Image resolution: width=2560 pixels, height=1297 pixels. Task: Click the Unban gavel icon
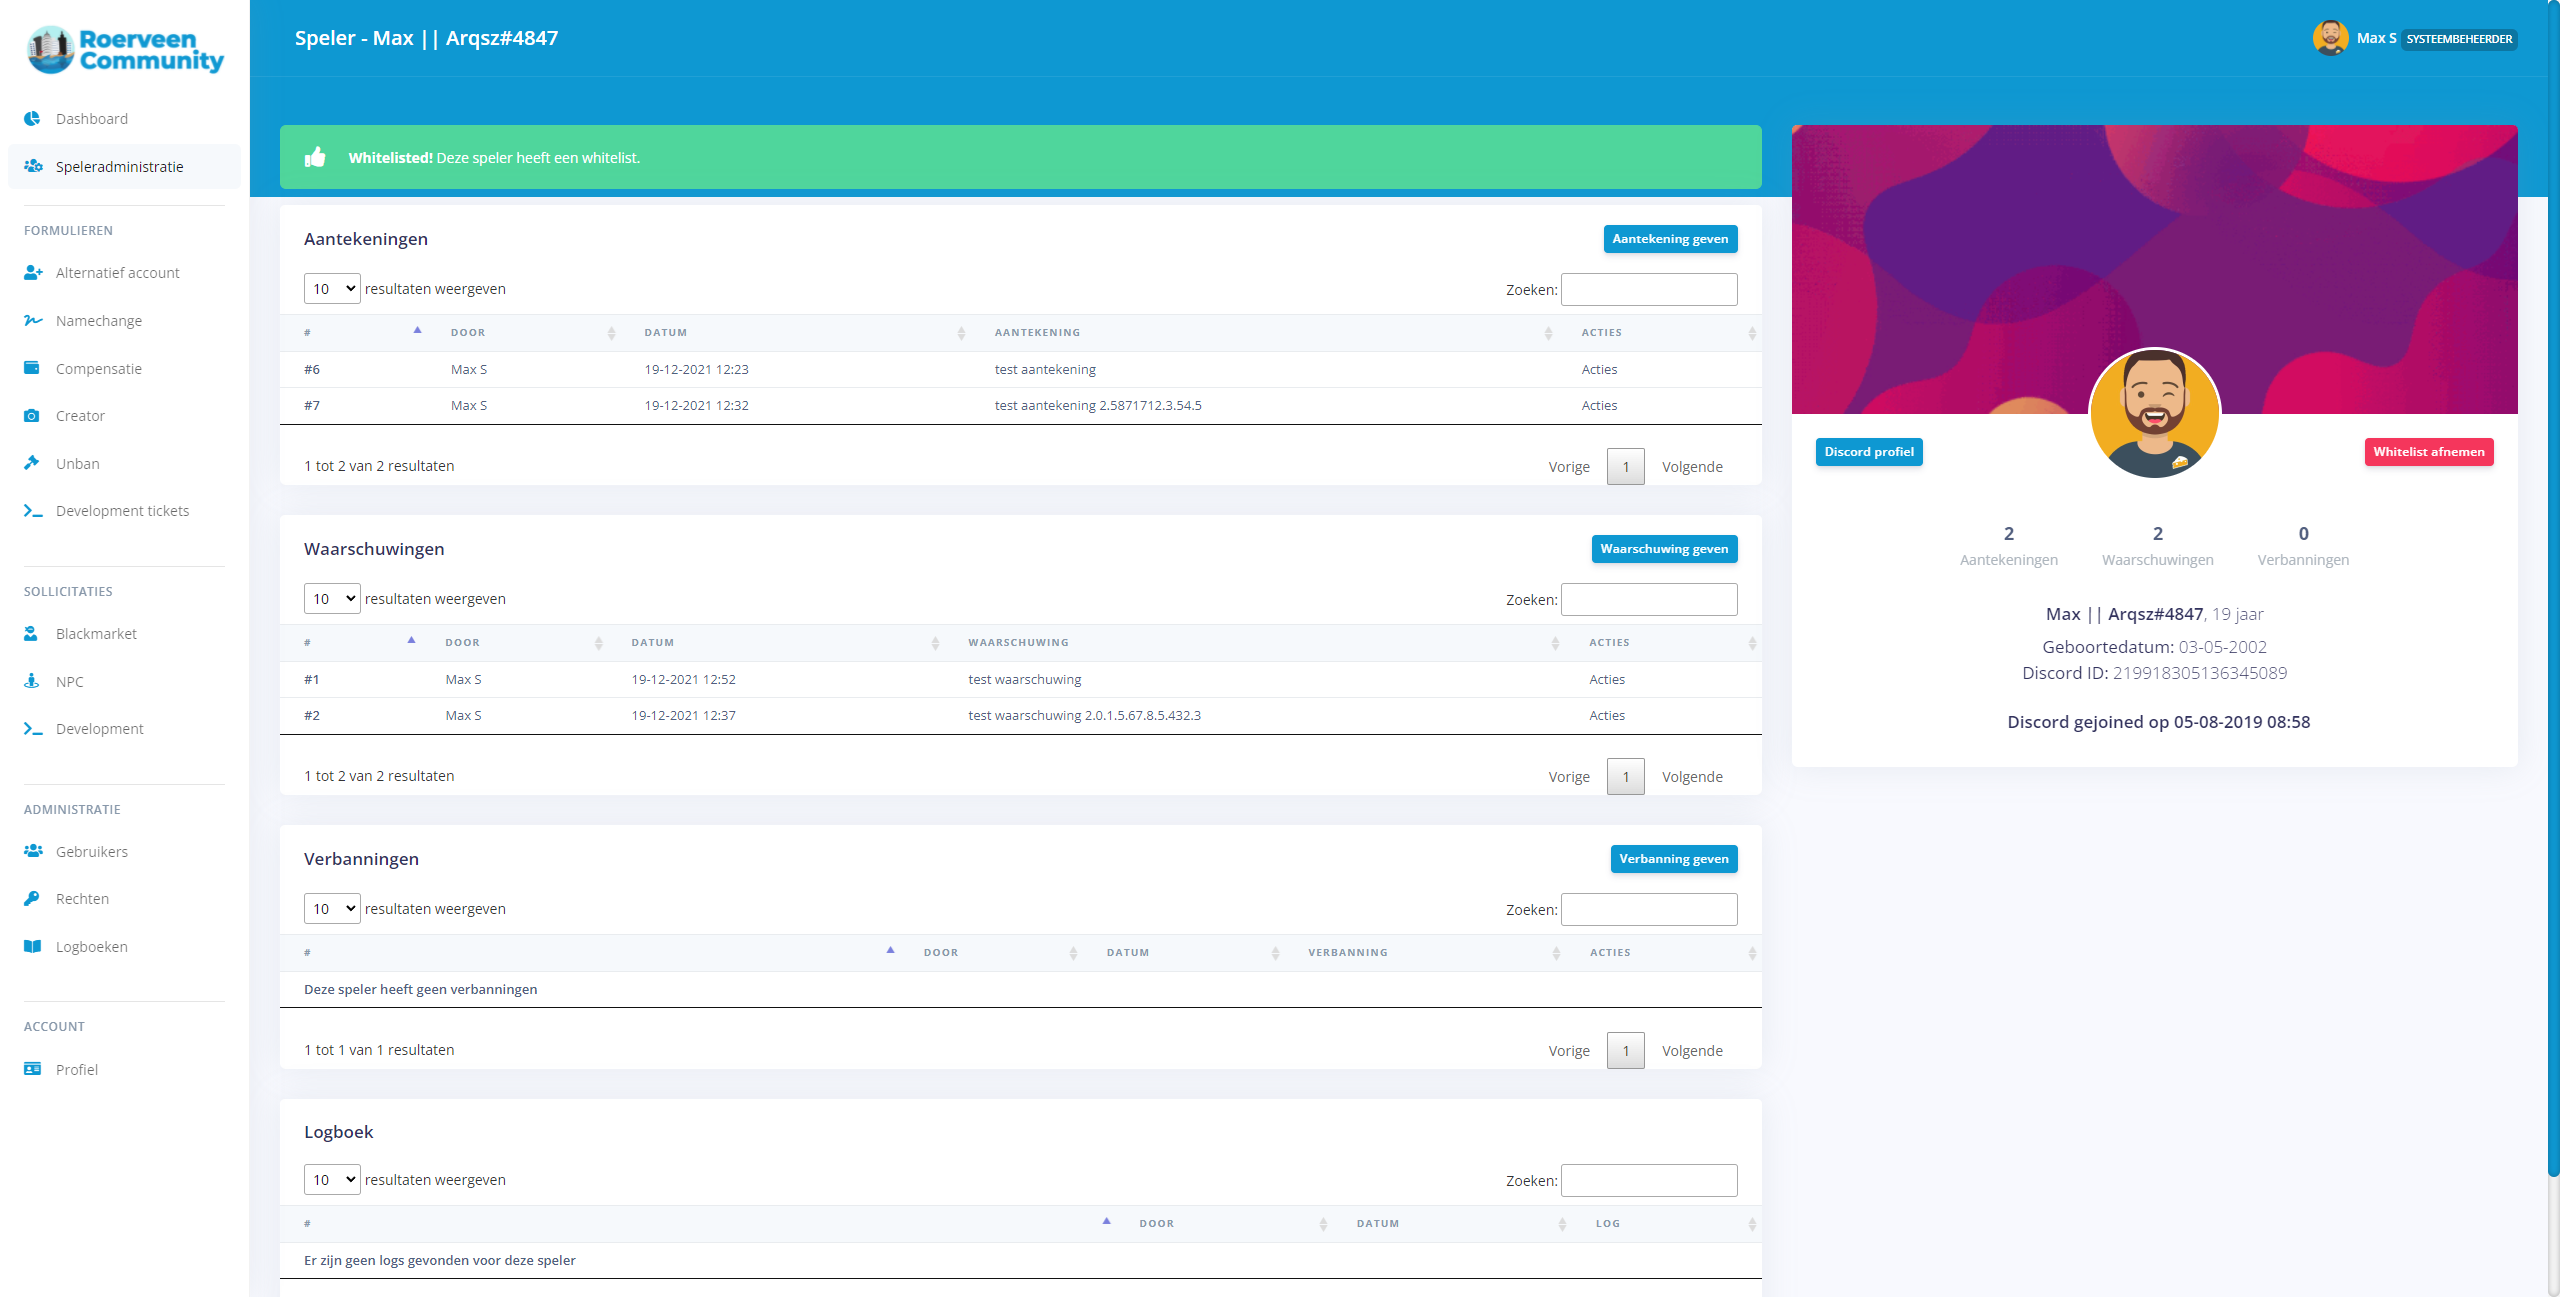coord(32,463)
